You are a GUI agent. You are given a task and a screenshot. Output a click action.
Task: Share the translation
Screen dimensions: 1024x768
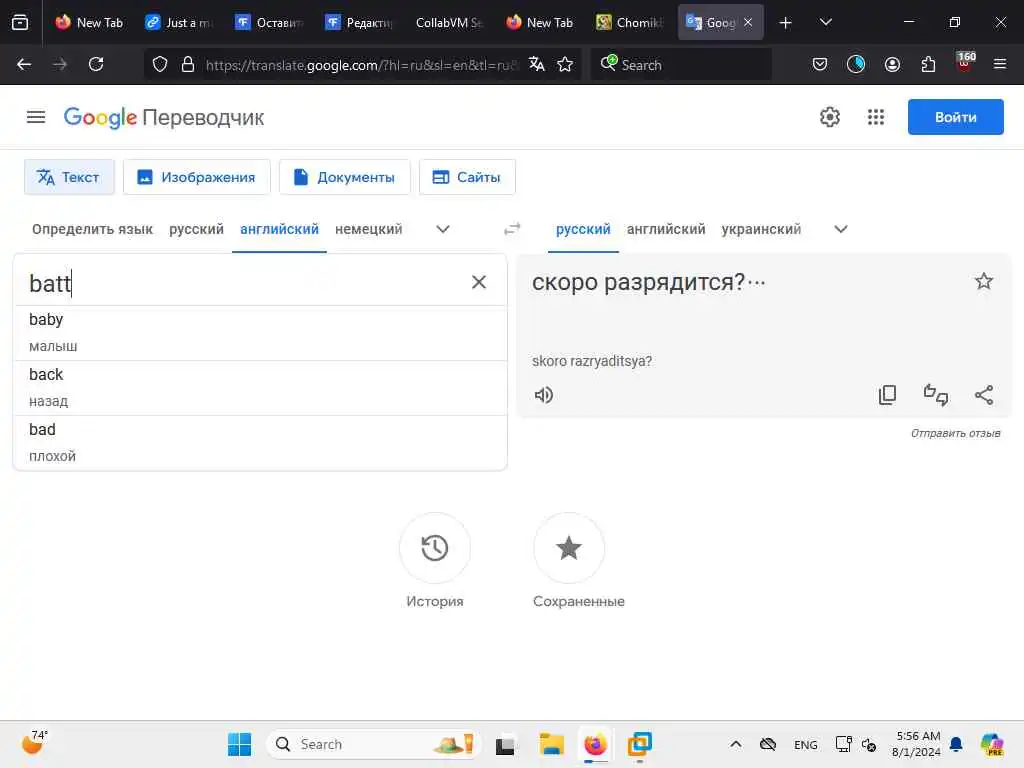coord(984,395)
